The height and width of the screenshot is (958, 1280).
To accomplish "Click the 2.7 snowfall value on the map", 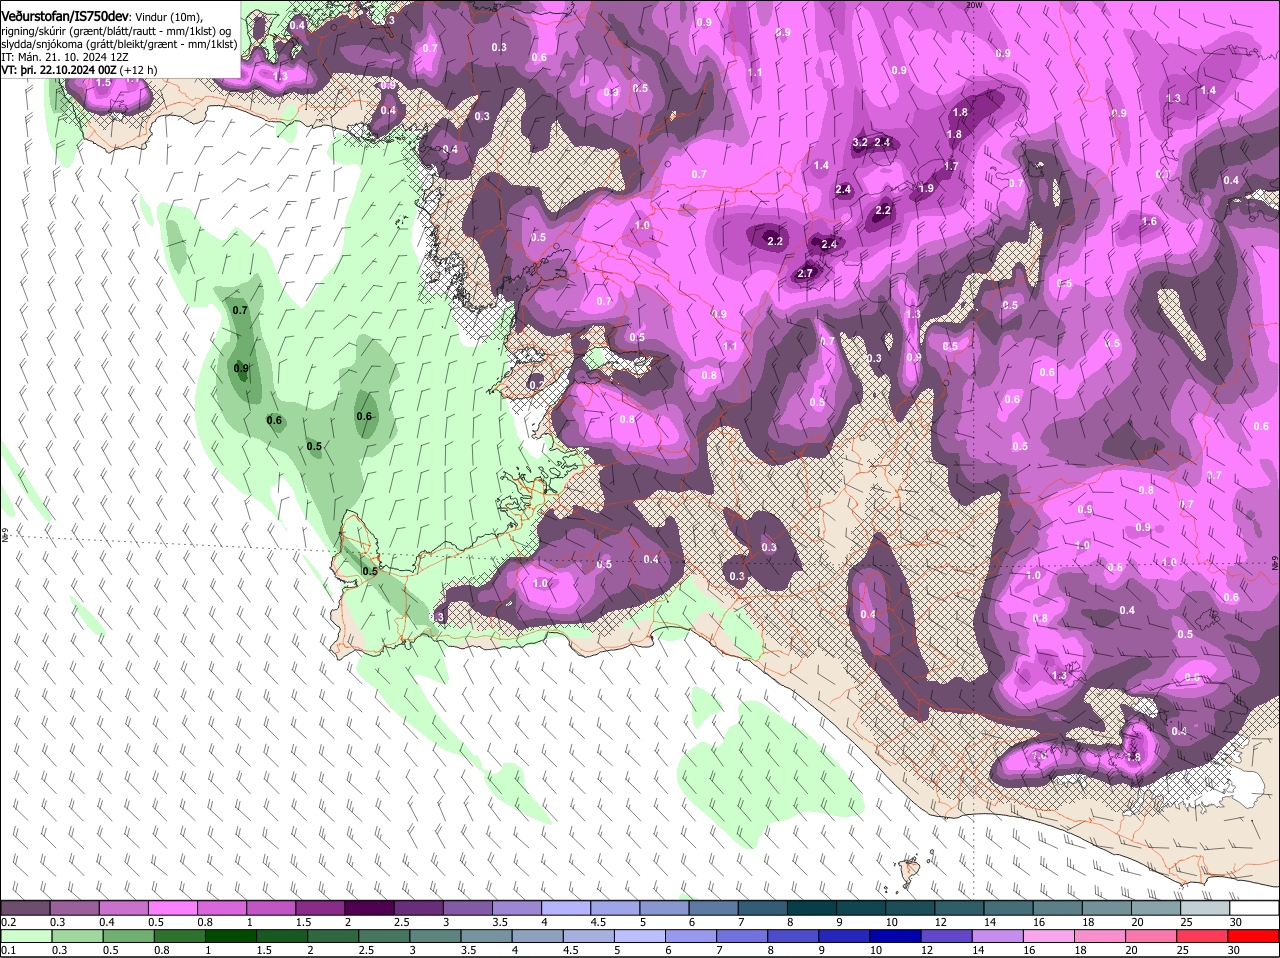I will [x=806, y=274].
